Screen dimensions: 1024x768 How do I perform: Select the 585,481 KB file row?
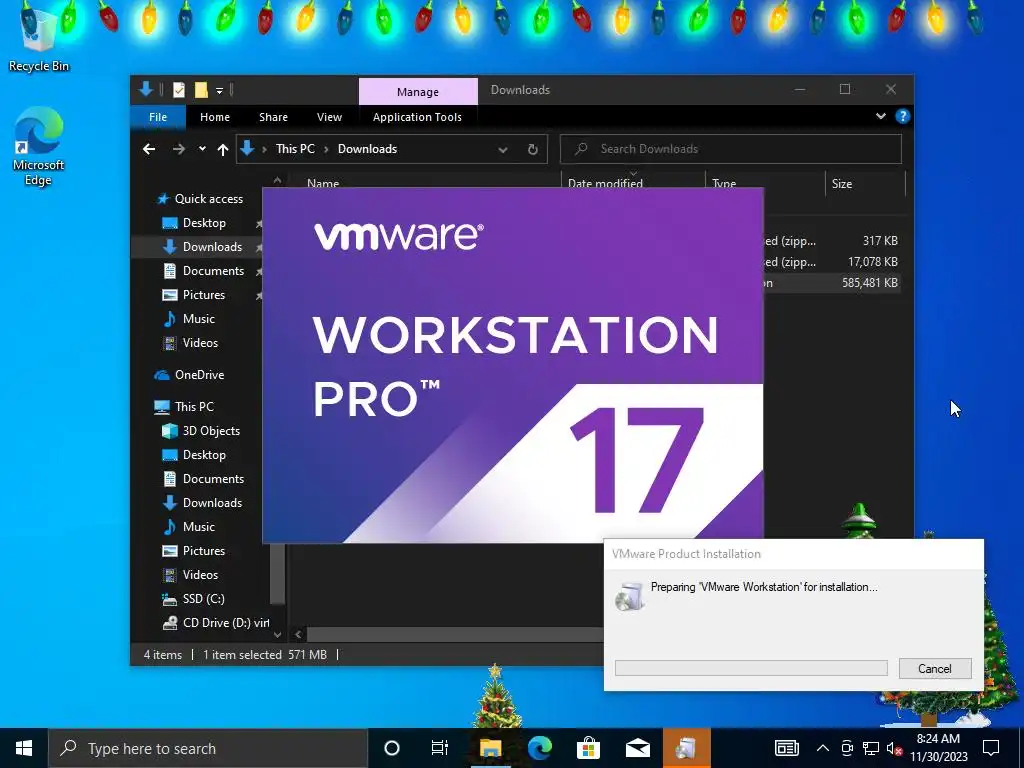[x=832, y=283]
